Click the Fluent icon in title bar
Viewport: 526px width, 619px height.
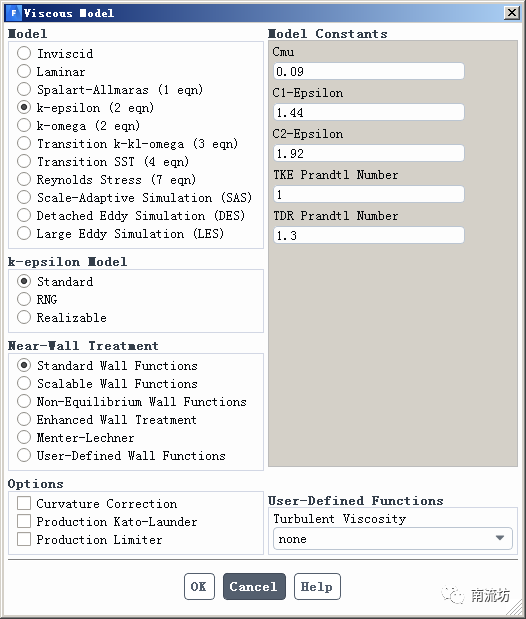pyautogui.click(x=14, y=13)
